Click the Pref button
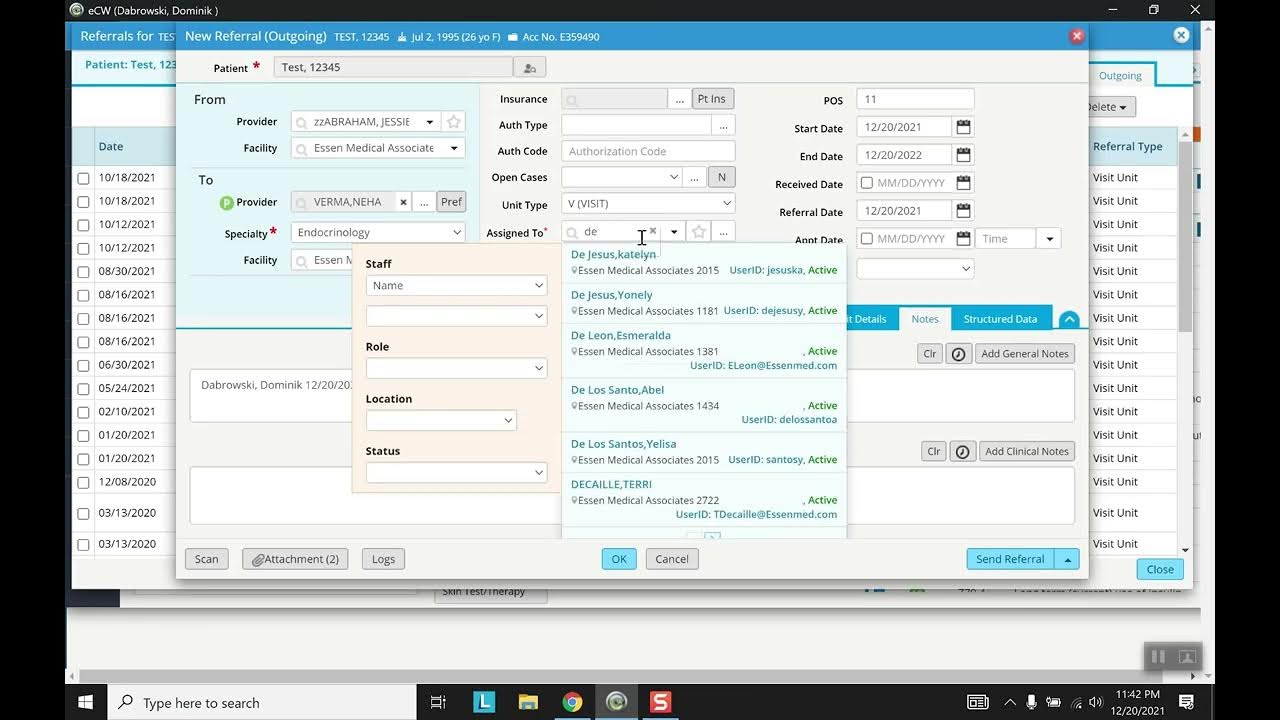 point(452,202)
